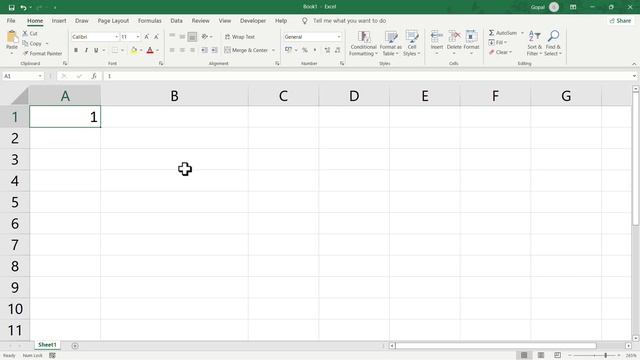Increase indent of cell contents

(214, 50)
